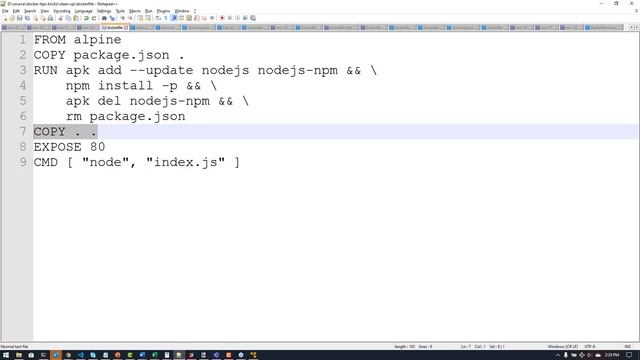Screen dimensions: 640x360
Task: Click the Replace toolbar icon
Action: (112, 18)
